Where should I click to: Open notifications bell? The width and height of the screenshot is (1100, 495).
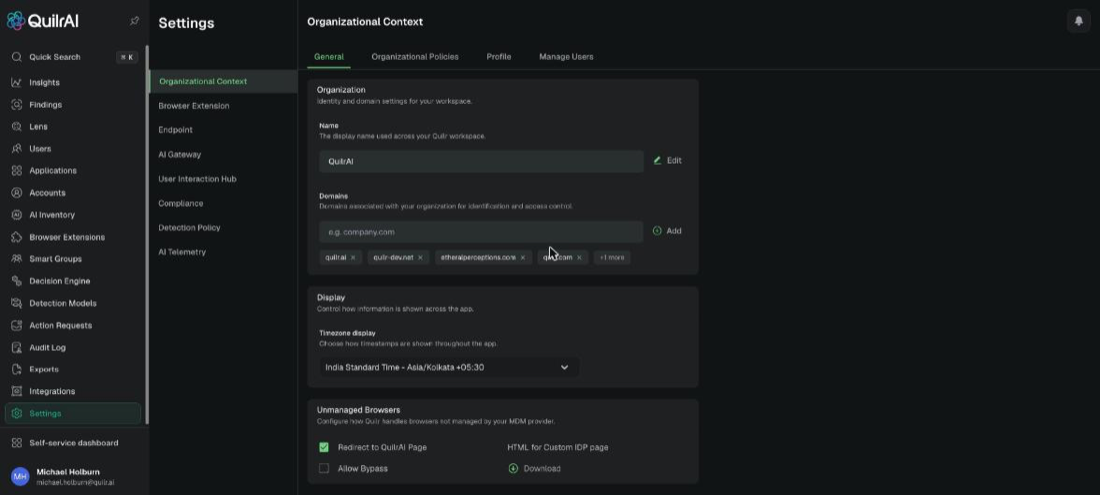click(1078, 21)
